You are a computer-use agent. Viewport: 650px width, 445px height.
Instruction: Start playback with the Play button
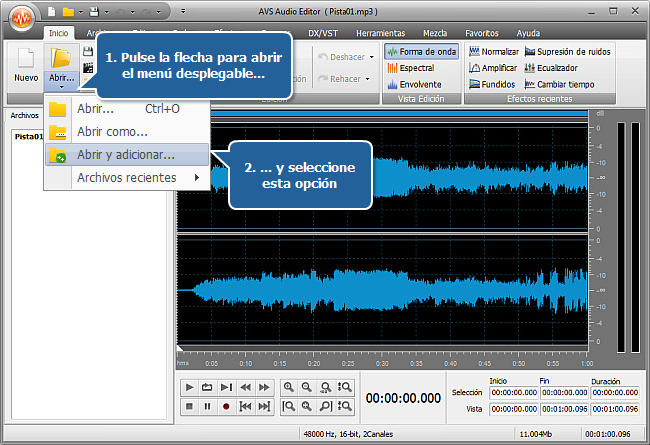coord(189,387)
